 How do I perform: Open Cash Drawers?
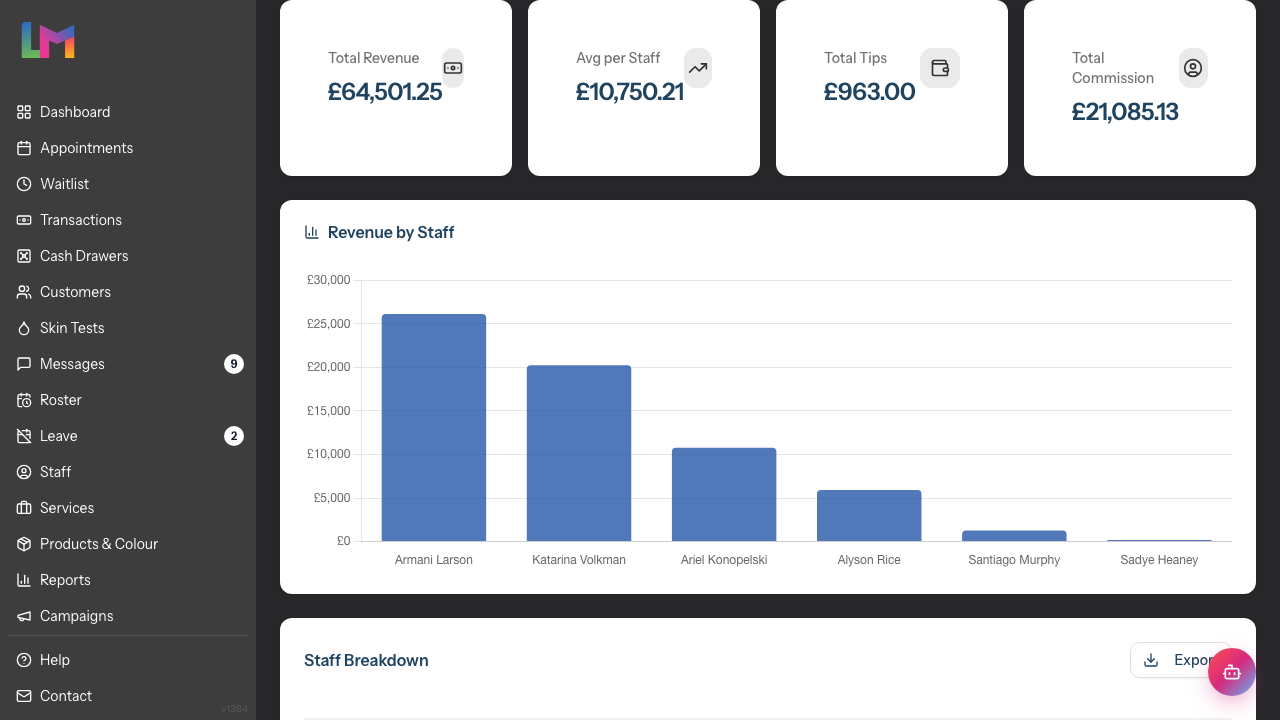pos(128,256)
